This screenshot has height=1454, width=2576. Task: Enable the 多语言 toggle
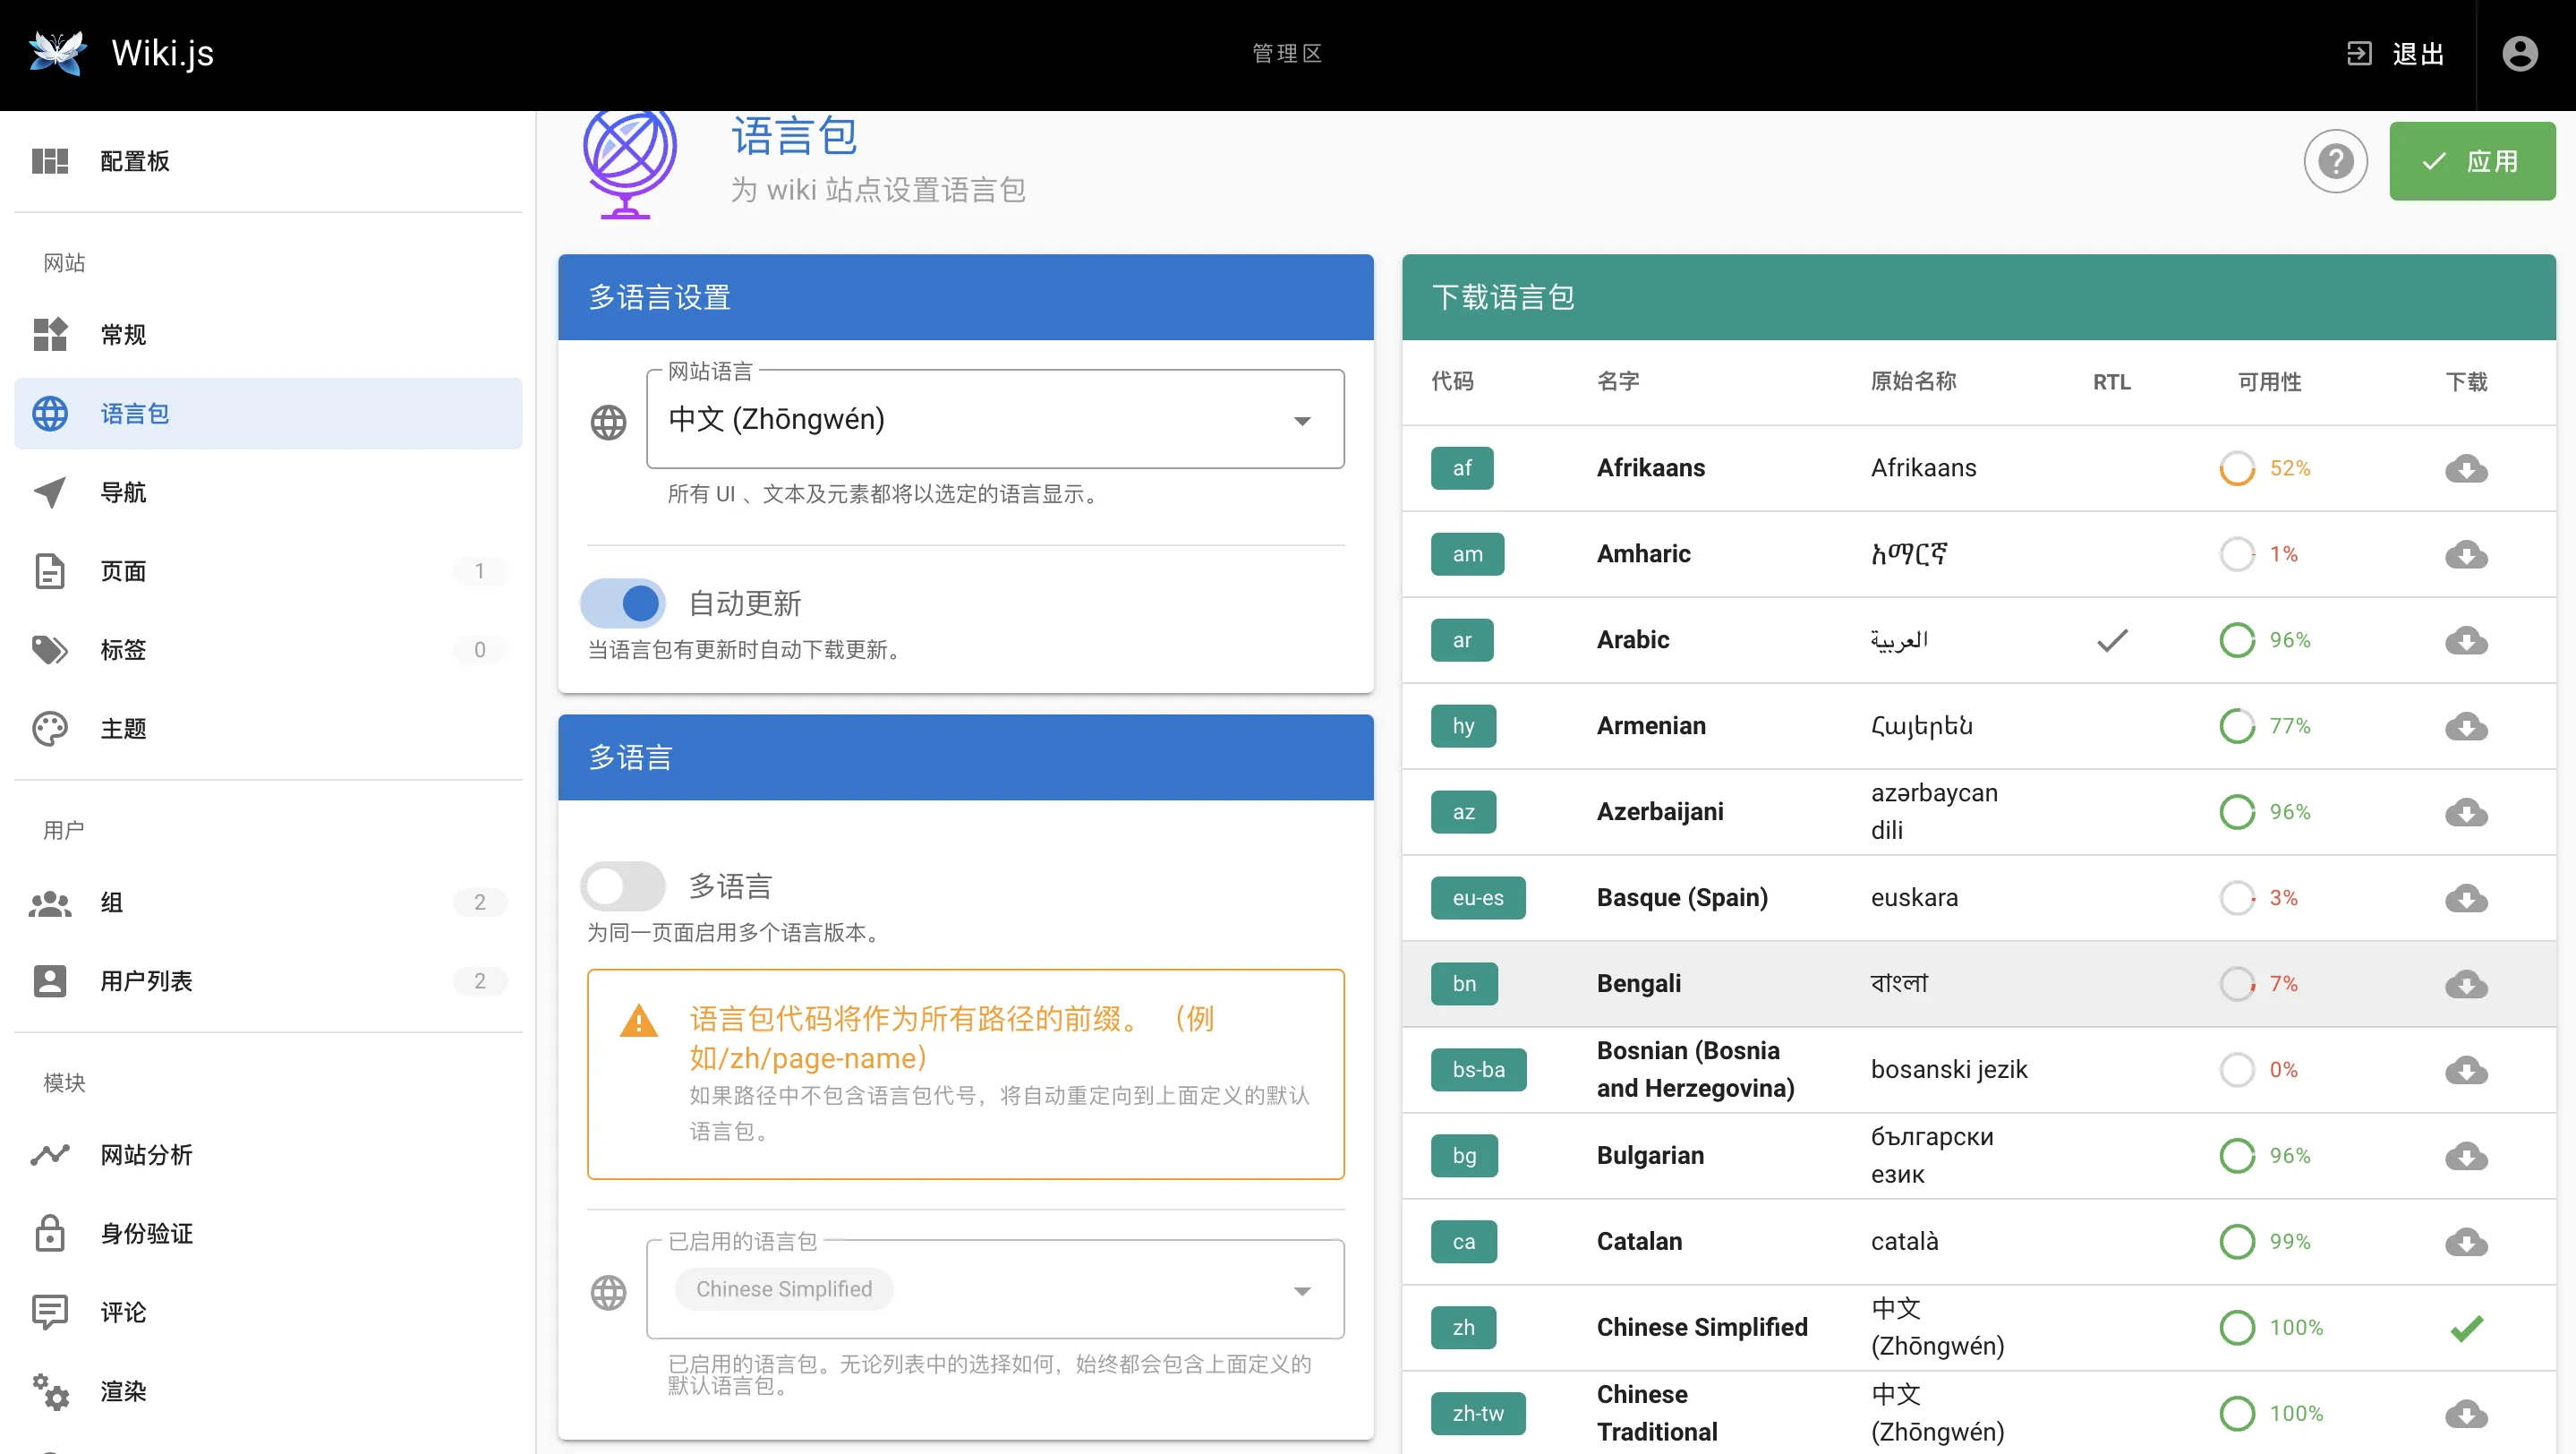622,885
